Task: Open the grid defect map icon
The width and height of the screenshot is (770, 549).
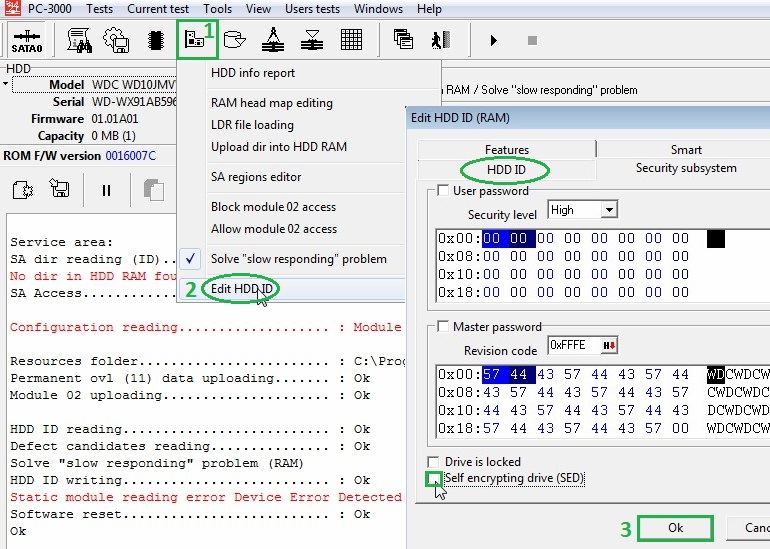Action: coord(351,40)
